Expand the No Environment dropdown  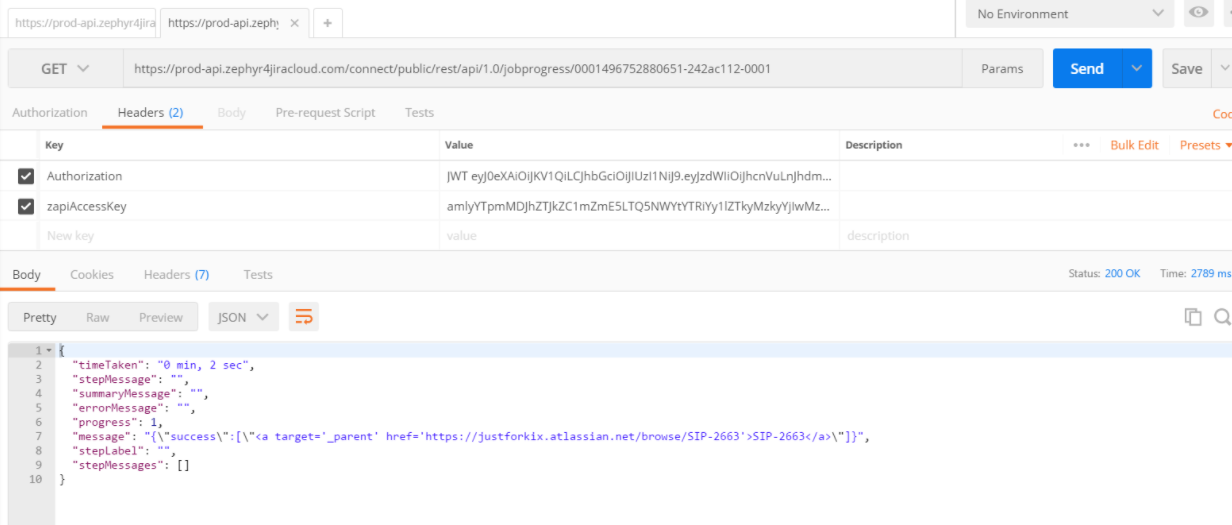click(1069, 14)
